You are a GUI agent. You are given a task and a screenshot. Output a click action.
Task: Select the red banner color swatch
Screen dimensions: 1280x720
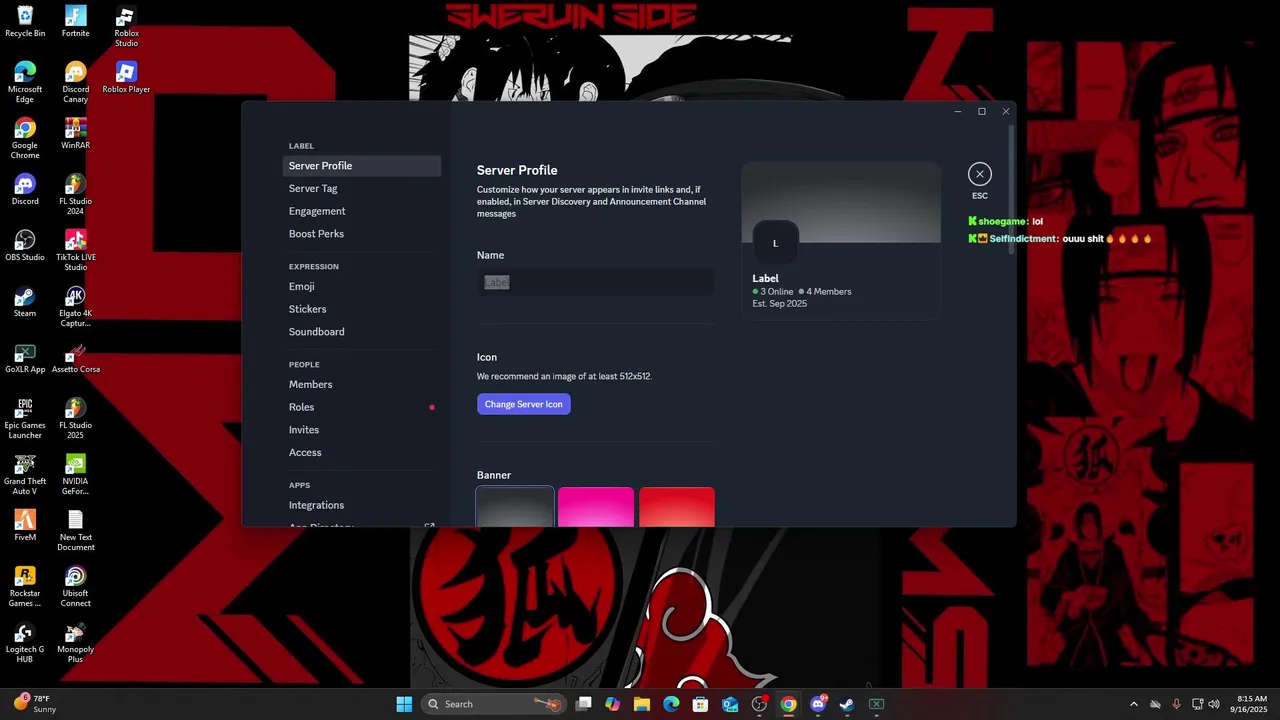pos(677,507)
